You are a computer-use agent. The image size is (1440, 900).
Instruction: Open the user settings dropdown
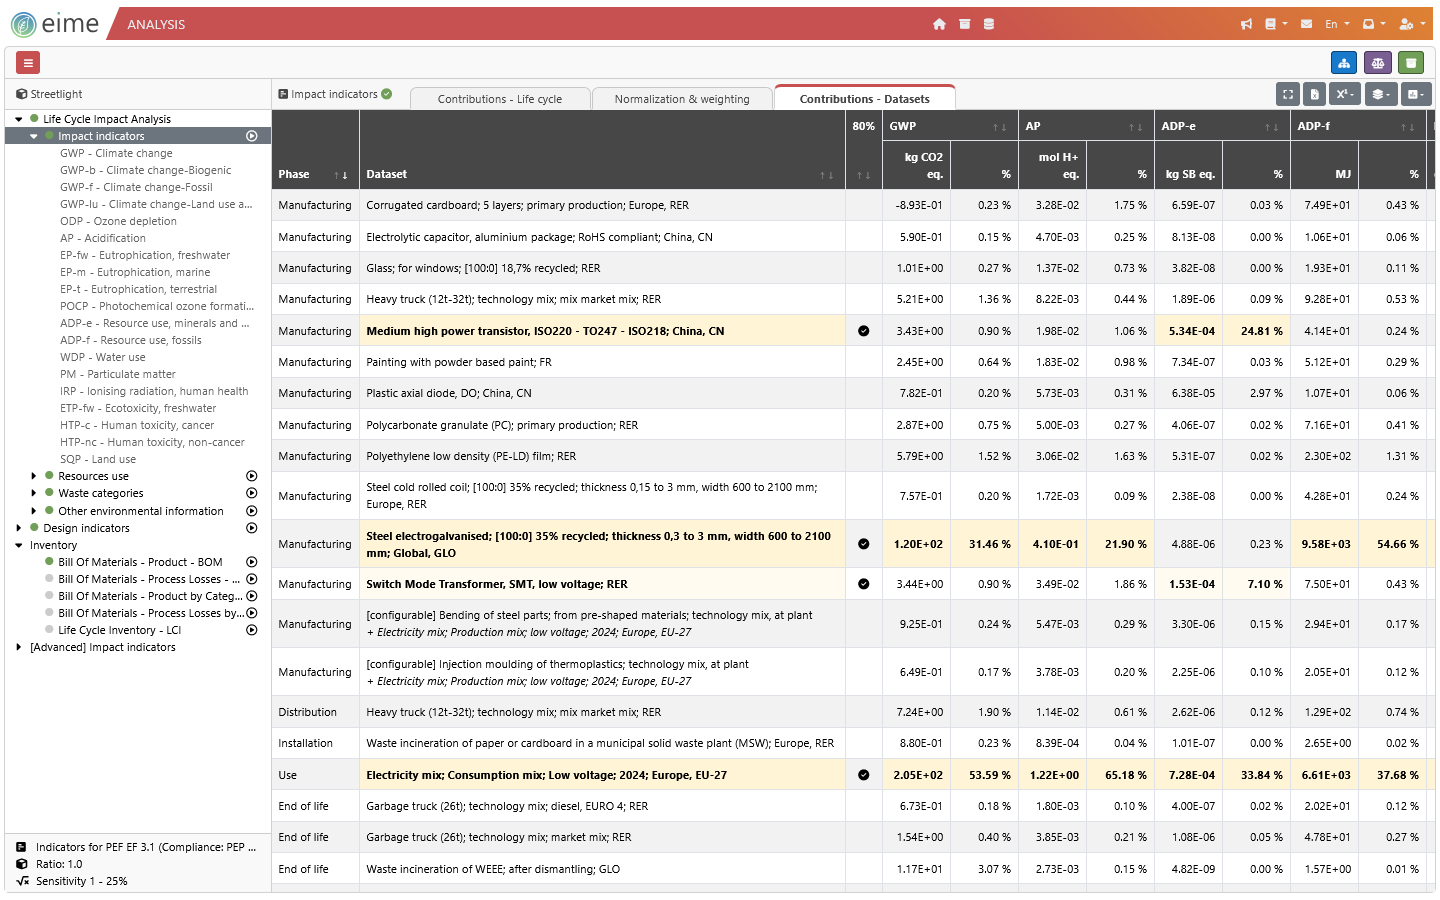(x=1412, y=24)
